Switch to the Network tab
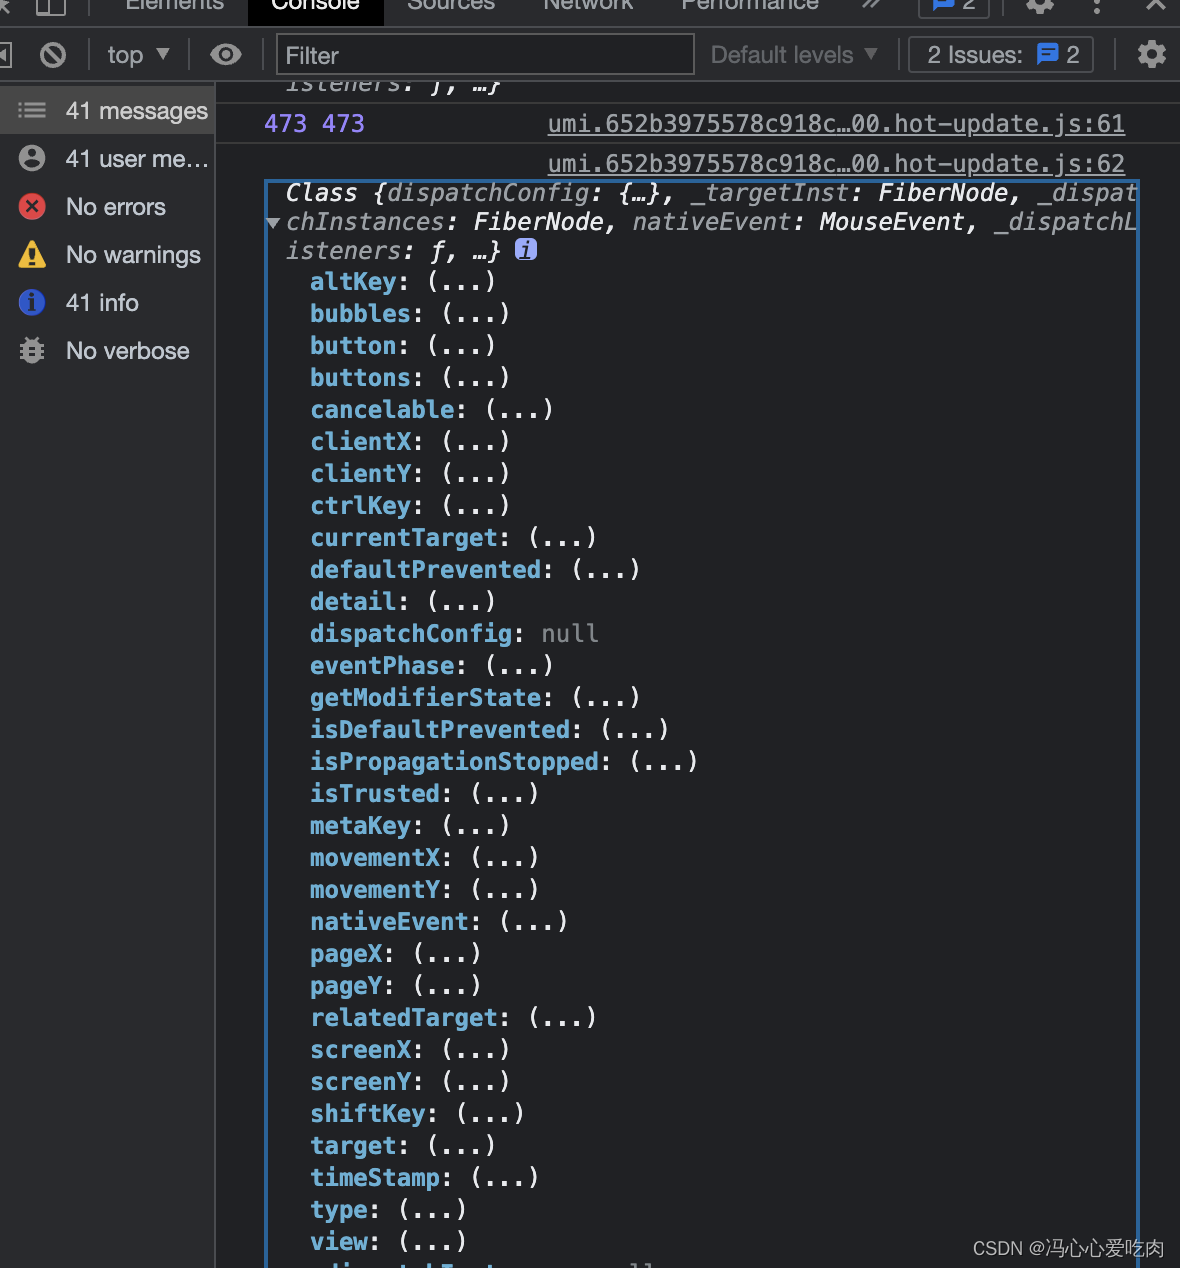Image resolution: width=1180 pixels, height=1268 pixels. coord(587,5)
